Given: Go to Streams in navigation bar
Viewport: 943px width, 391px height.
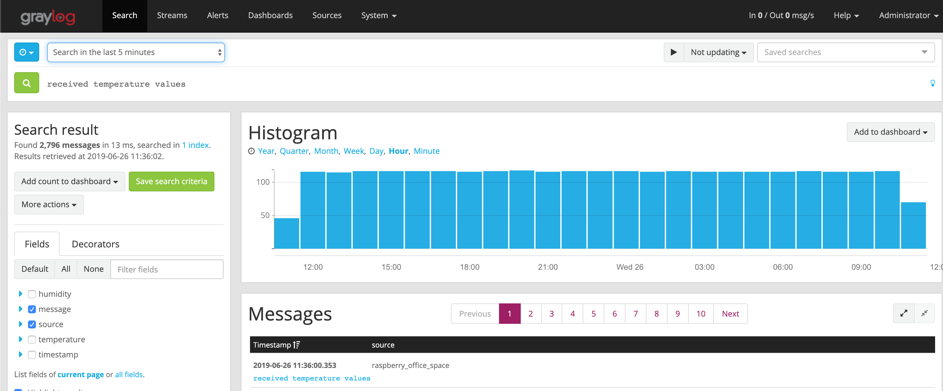Looking at the screenshot, I should coord(172,16).
